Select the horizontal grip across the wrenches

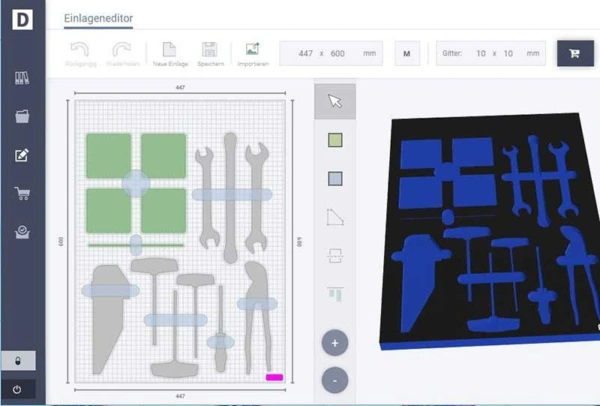click(x=232, y=195)
